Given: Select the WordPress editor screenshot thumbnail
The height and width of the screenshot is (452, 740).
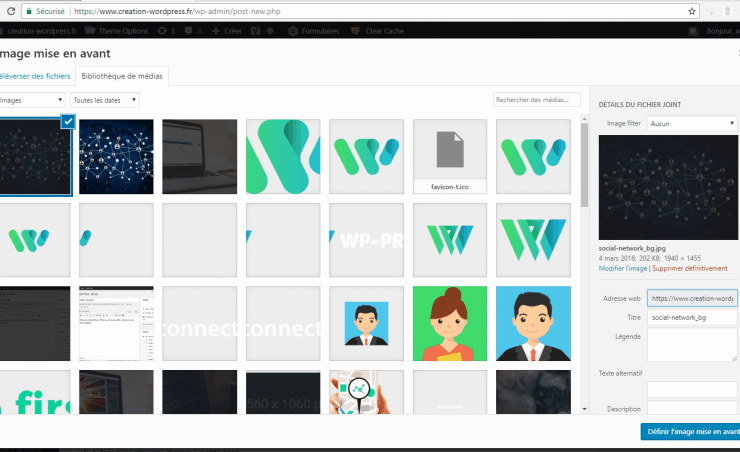Looking at the screenshot, I should [x=116, y=324].
